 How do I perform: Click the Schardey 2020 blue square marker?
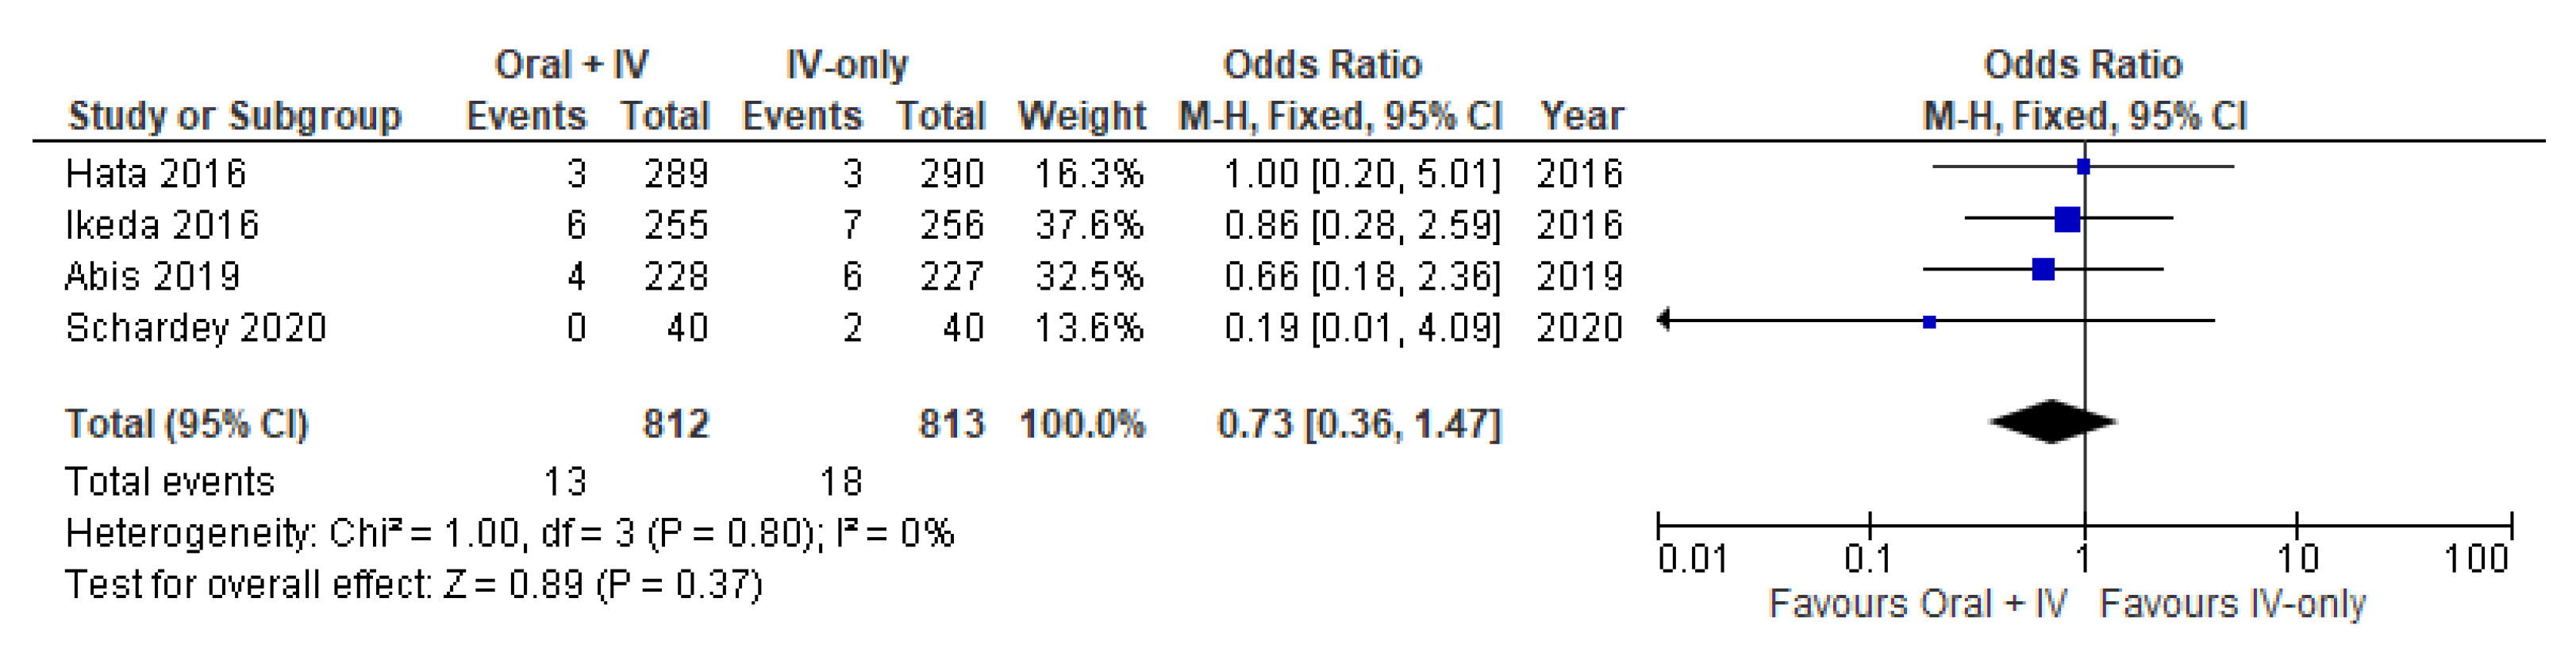(1929, 322)
